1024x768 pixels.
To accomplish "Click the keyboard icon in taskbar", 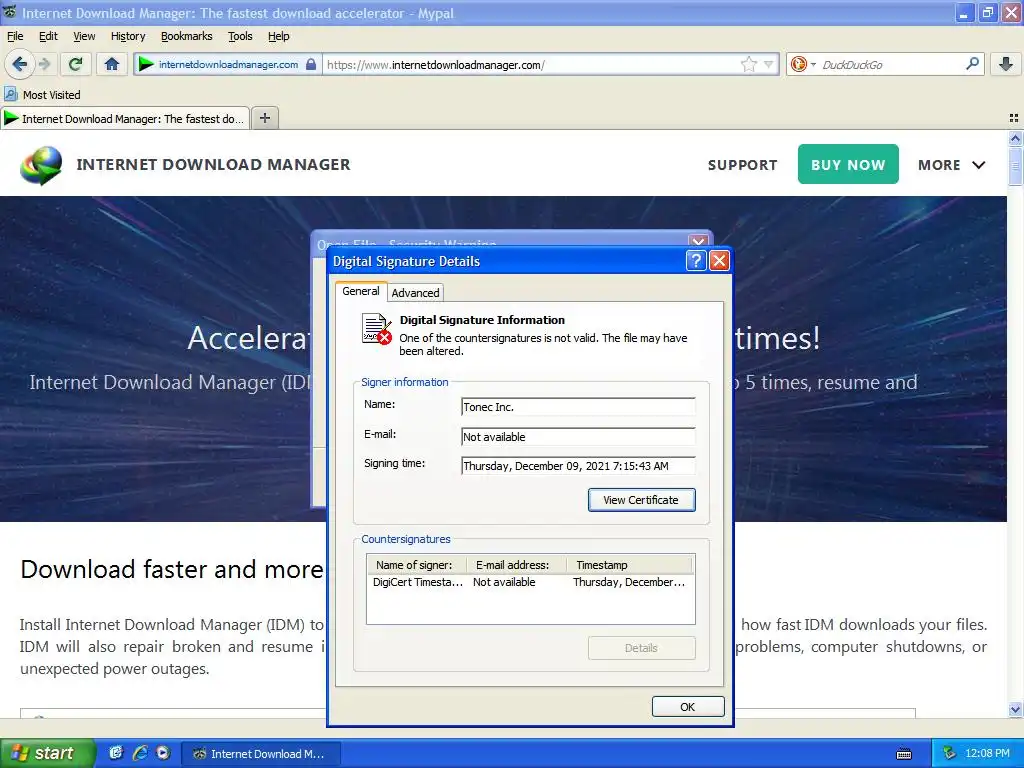I will [x=904, y=754].
